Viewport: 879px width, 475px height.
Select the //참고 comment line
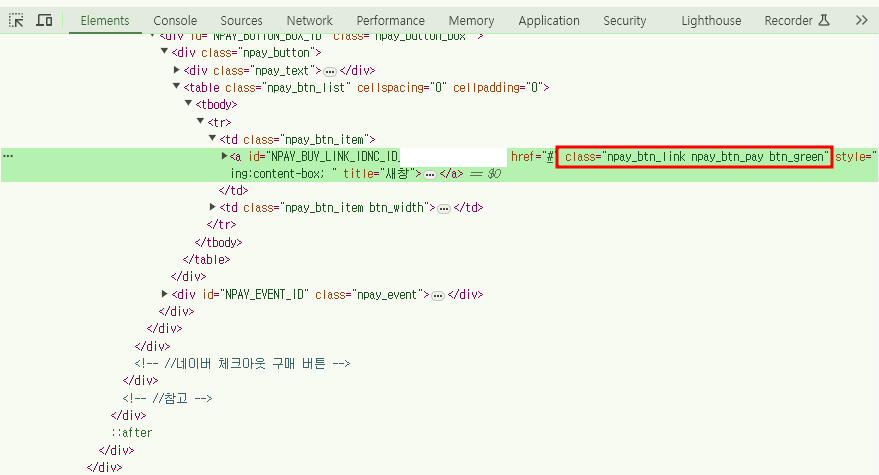tap(167, 399)
